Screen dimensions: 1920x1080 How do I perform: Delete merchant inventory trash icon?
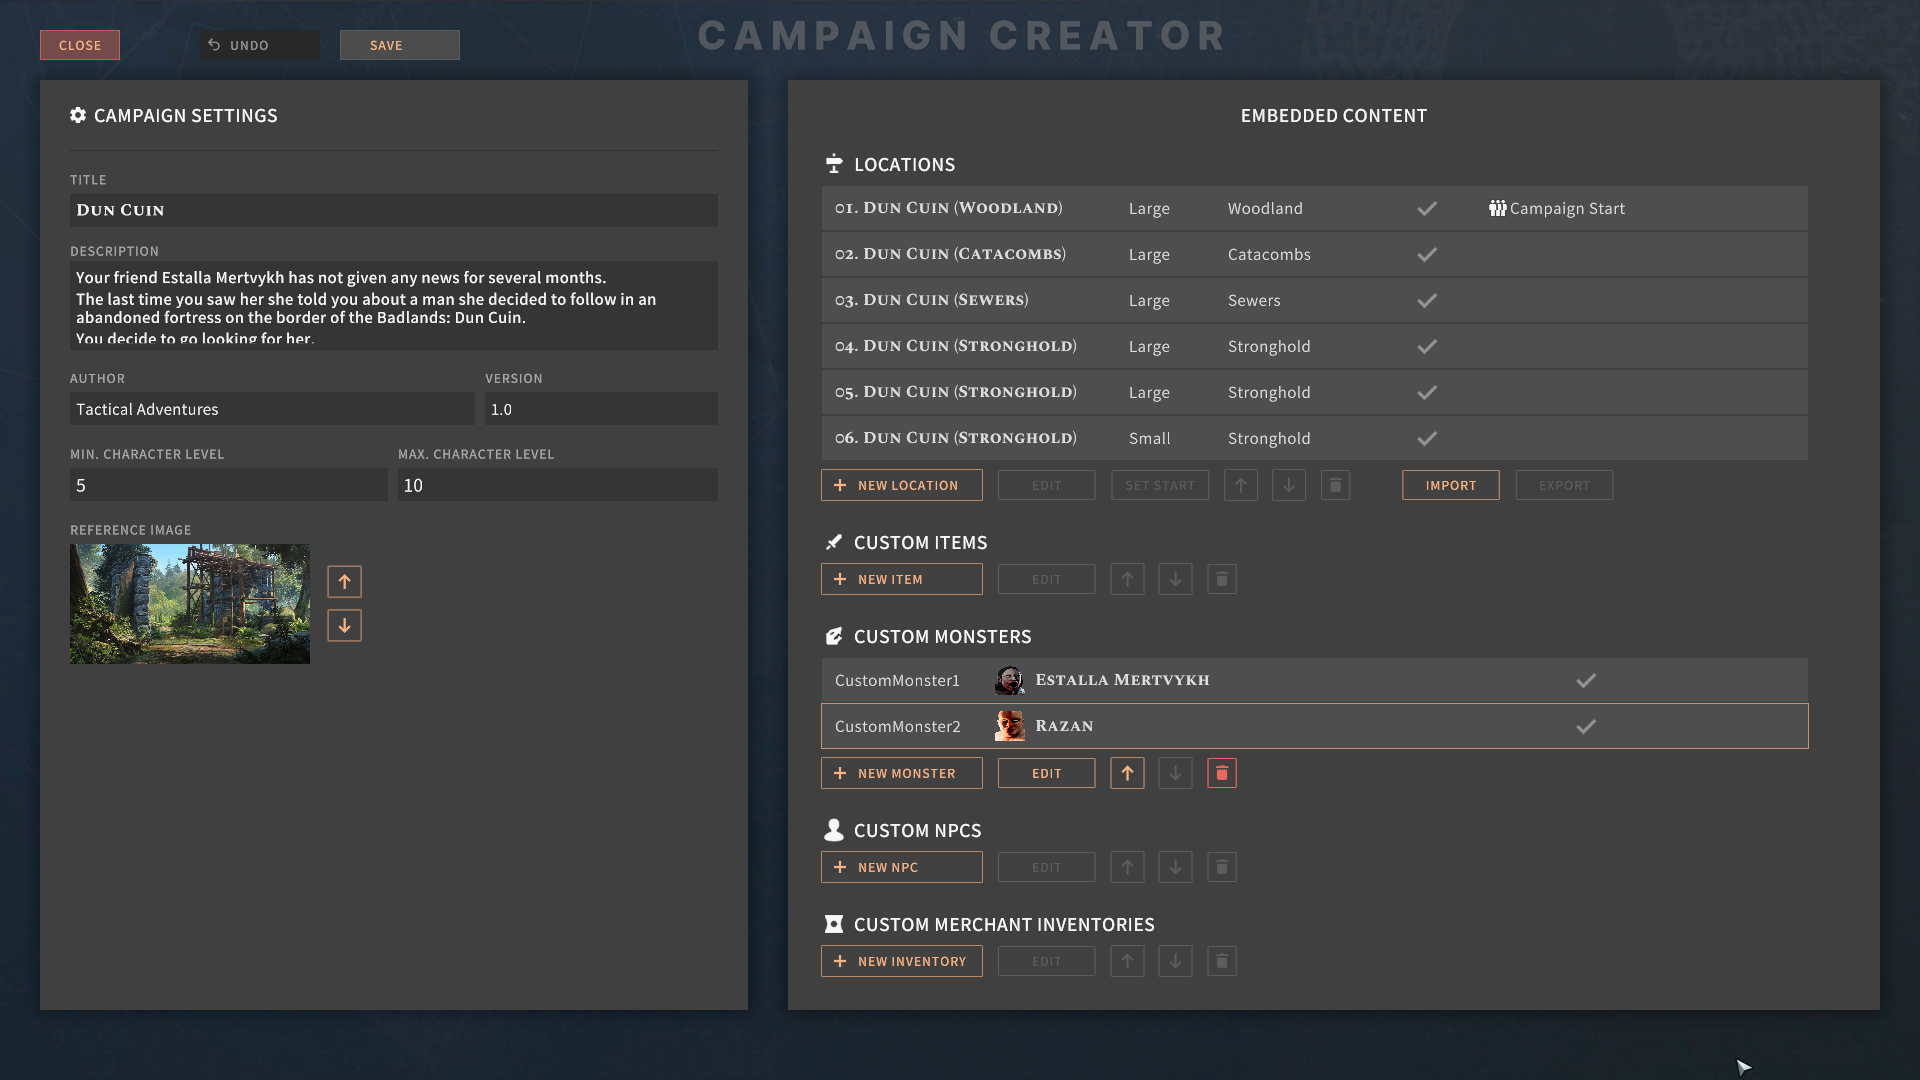click(x=1222, y=961)
